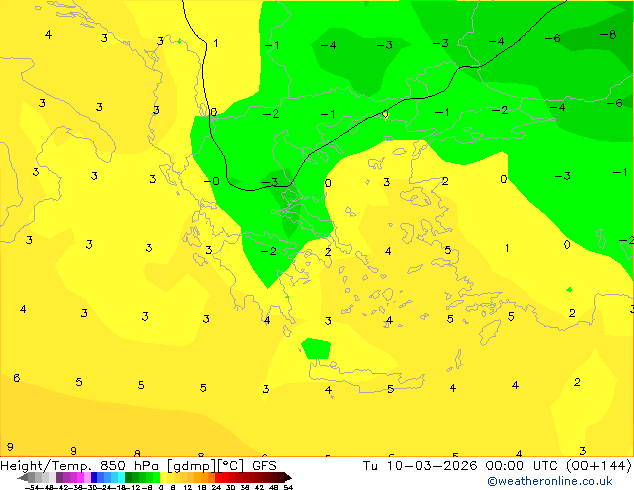
Task: Click the darkest green swatch in the scale
Action: (x=129, y=477)
